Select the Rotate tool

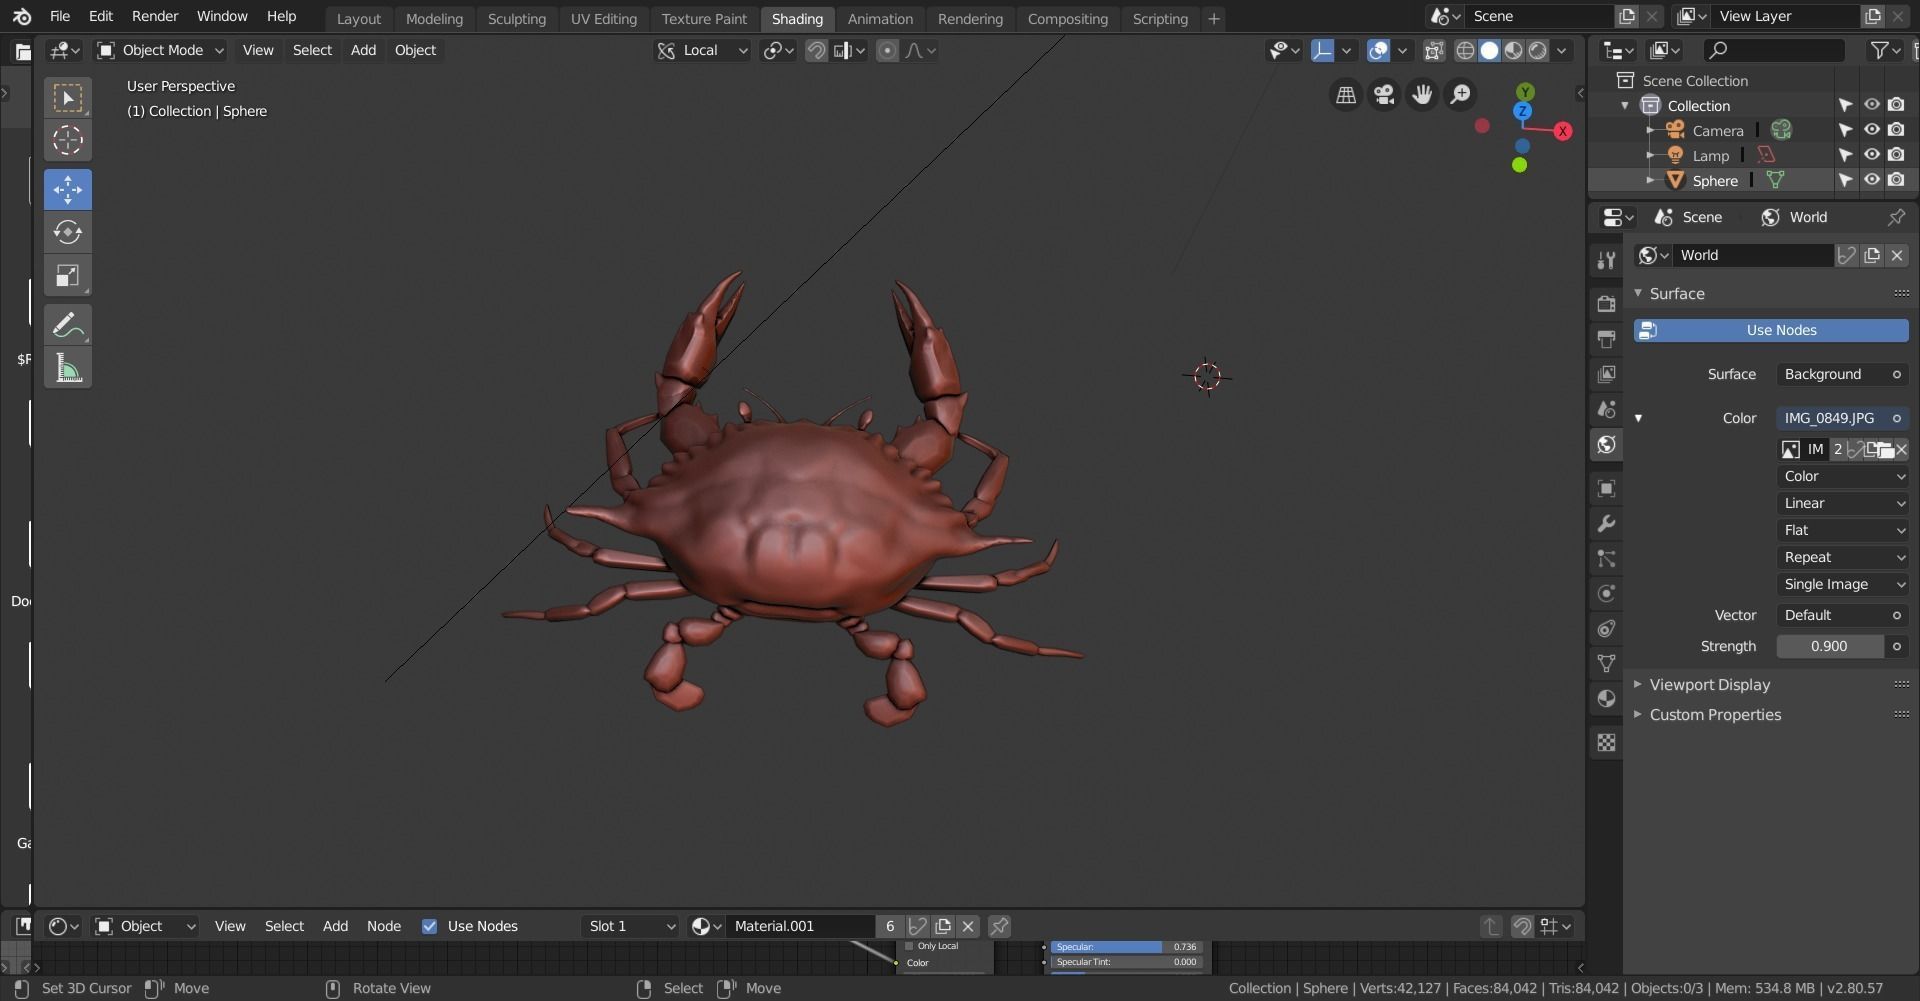tap(68, 232)
